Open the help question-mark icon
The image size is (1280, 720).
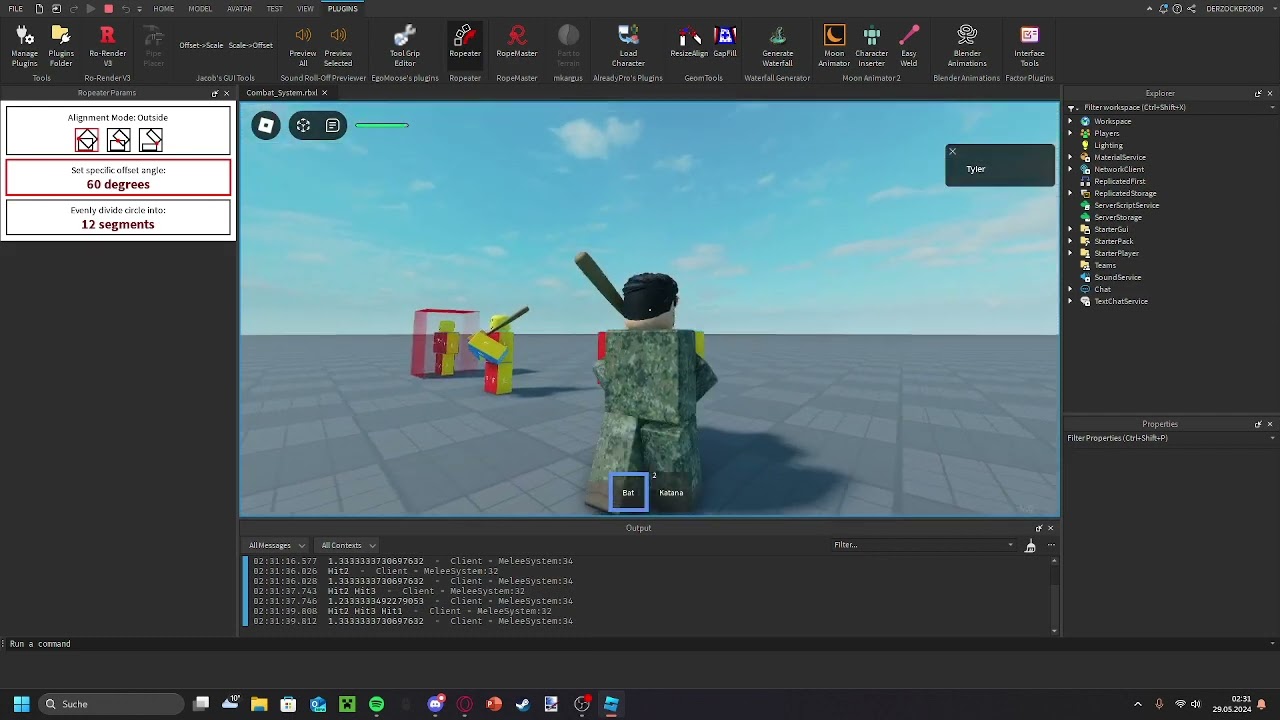[1177, 9]
